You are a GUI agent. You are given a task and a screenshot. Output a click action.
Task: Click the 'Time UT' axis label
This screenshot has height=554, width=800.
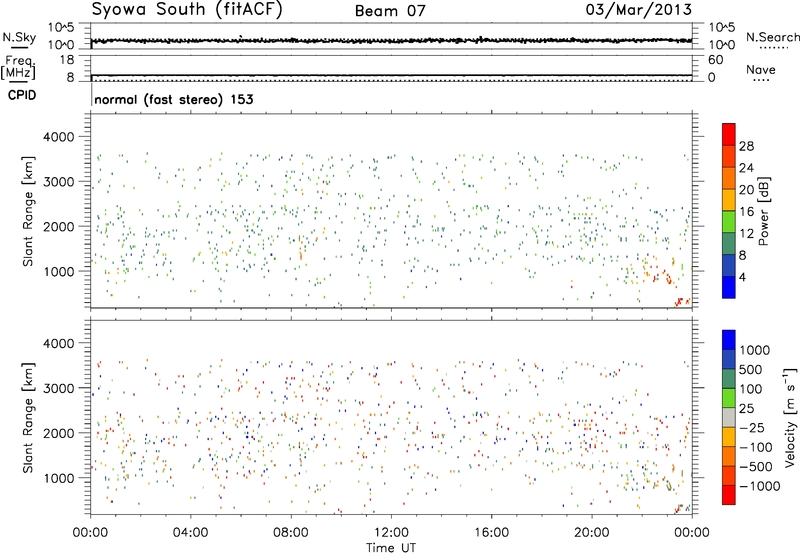(x=391, y=548)
